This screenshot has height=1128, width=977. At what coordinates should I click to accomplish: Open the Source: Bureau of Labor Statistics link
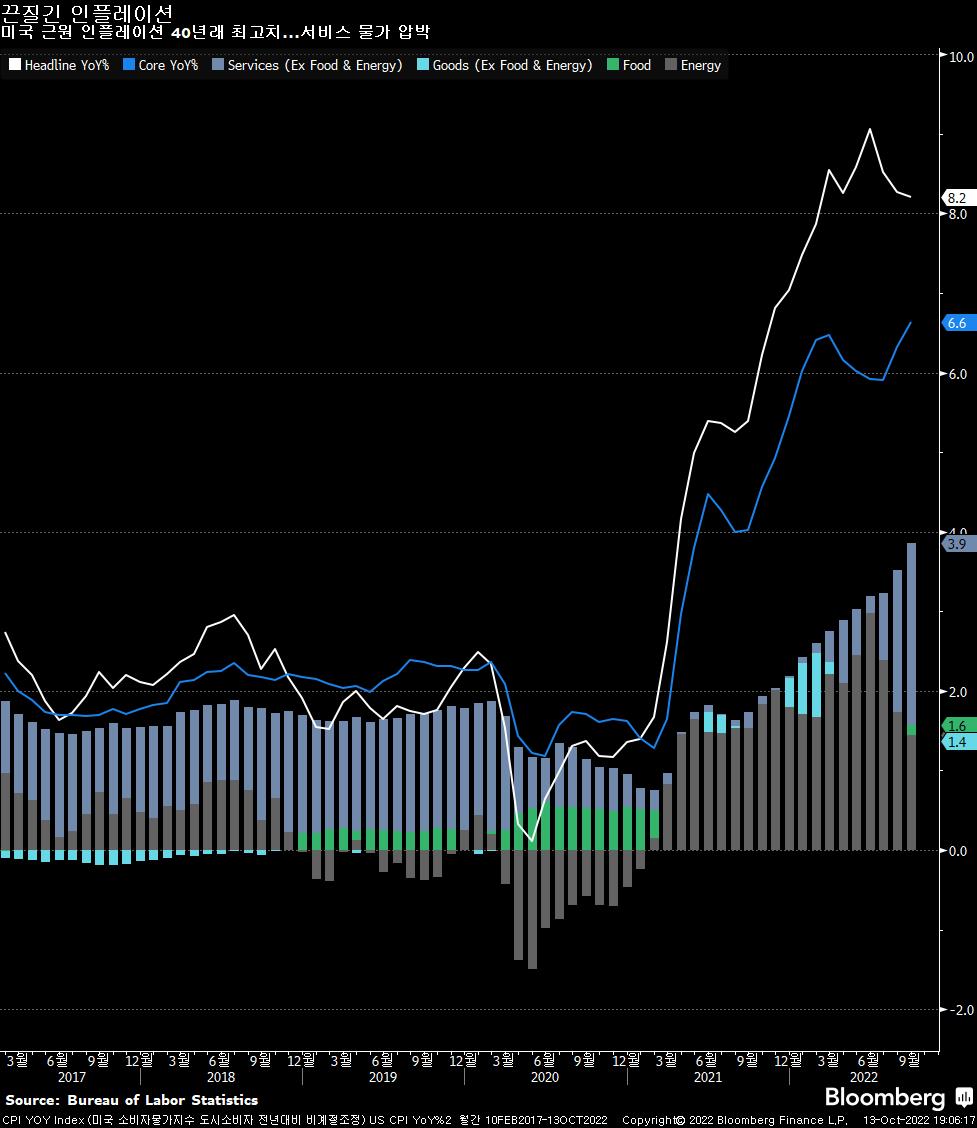coord(132,1098)
